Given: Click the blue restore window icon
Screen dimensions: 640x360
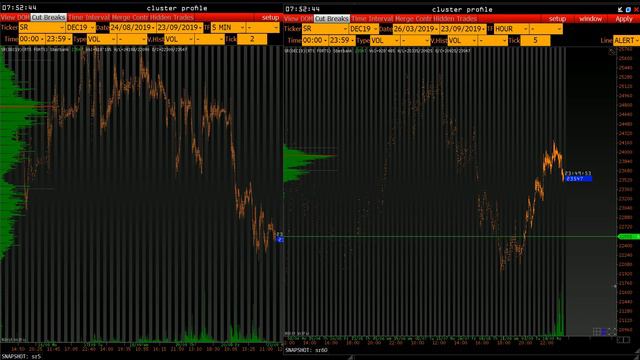Looking at the screenshot, I should [628, 9].
